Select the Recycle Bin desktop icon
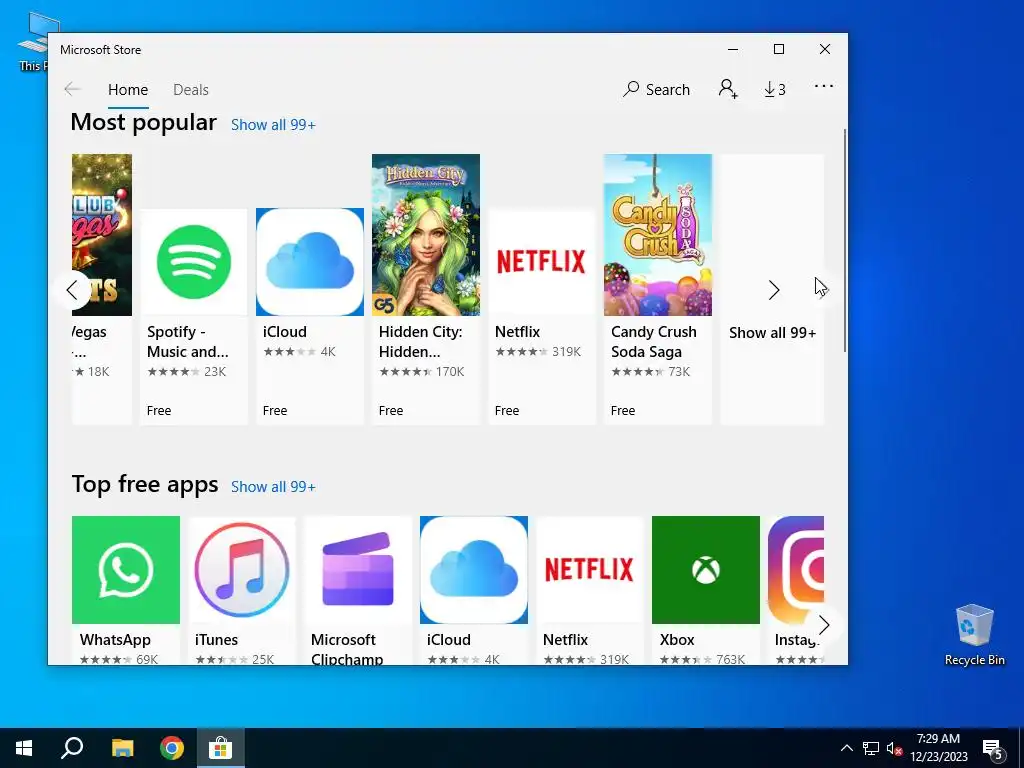1024x768 pixels. point(974,635)
